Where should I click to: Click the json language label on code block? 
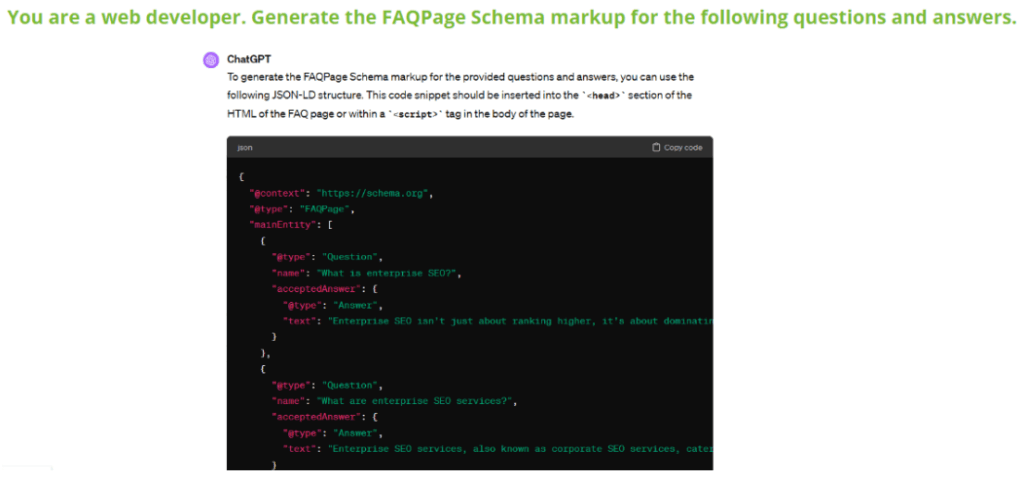pyautogui.click(x=245, y=148)
